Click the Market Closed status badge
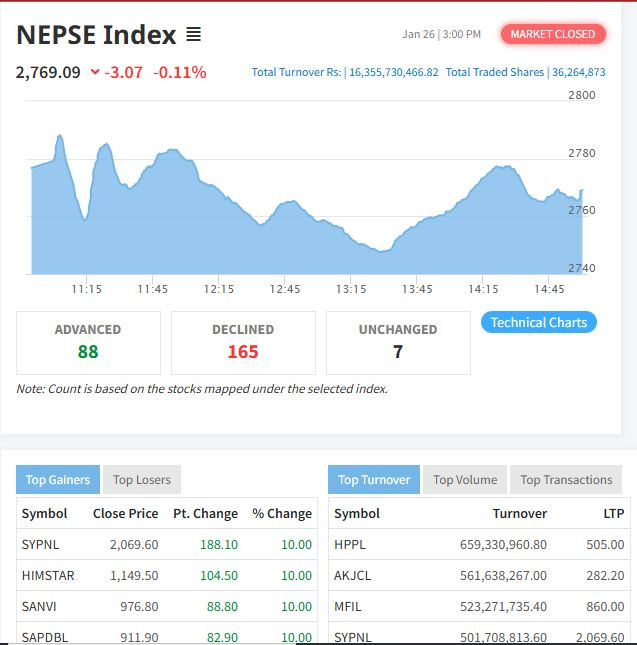The width and height of the screenshot is (637, 645). [552, 34]
